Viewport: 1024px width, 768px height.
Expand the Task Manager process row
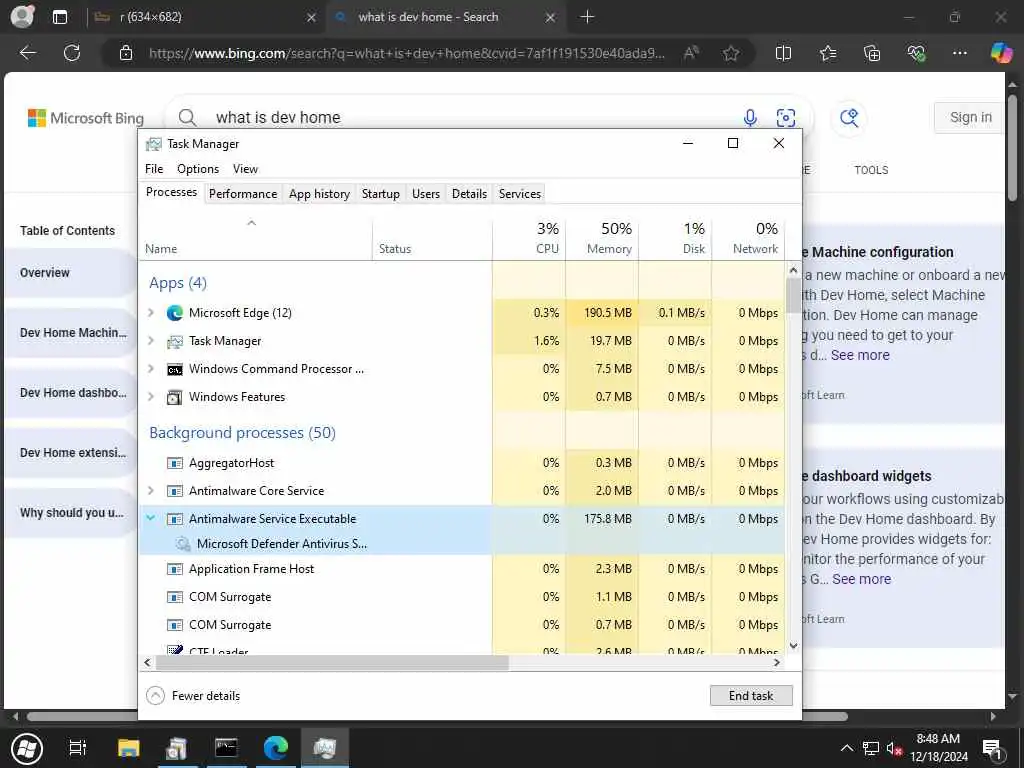pos(151,341)
